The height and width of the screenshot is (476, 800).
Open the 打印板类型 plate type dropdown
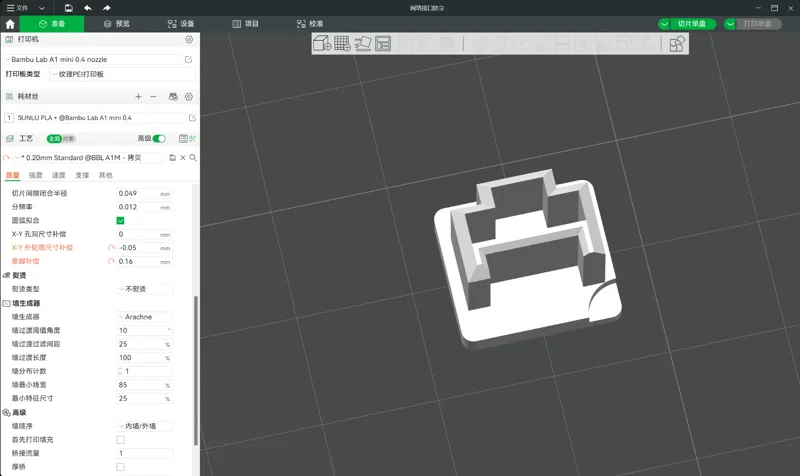[122, 74]
